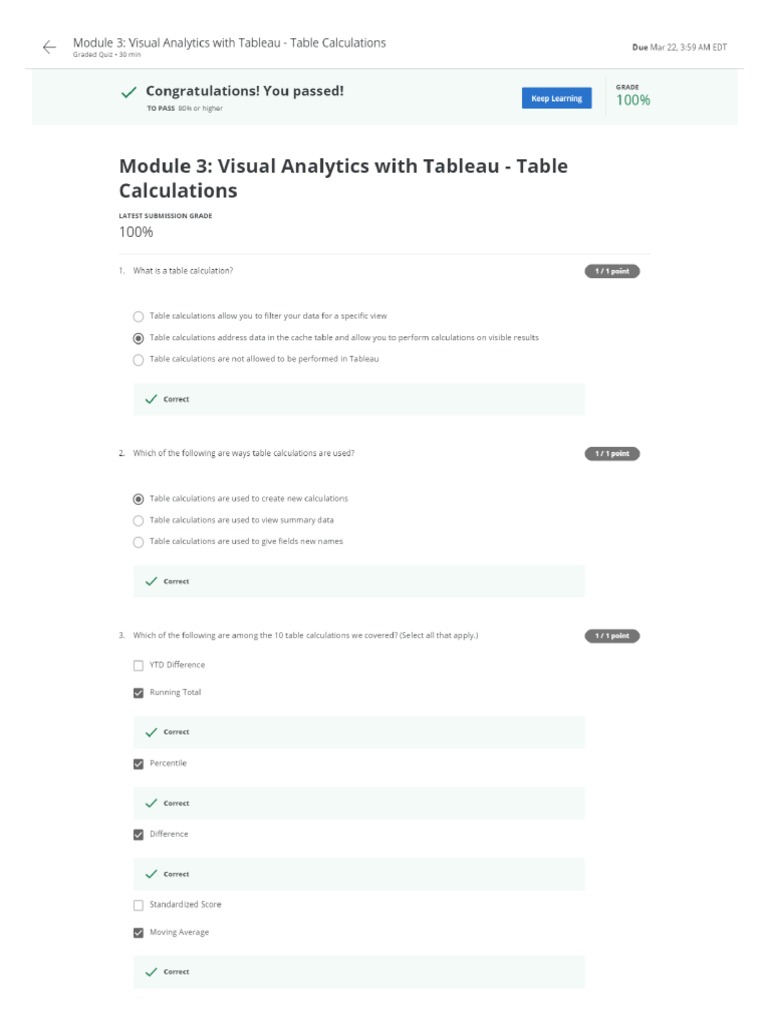Click question 1 points badge
The image size is (768, 1024).
612,271
